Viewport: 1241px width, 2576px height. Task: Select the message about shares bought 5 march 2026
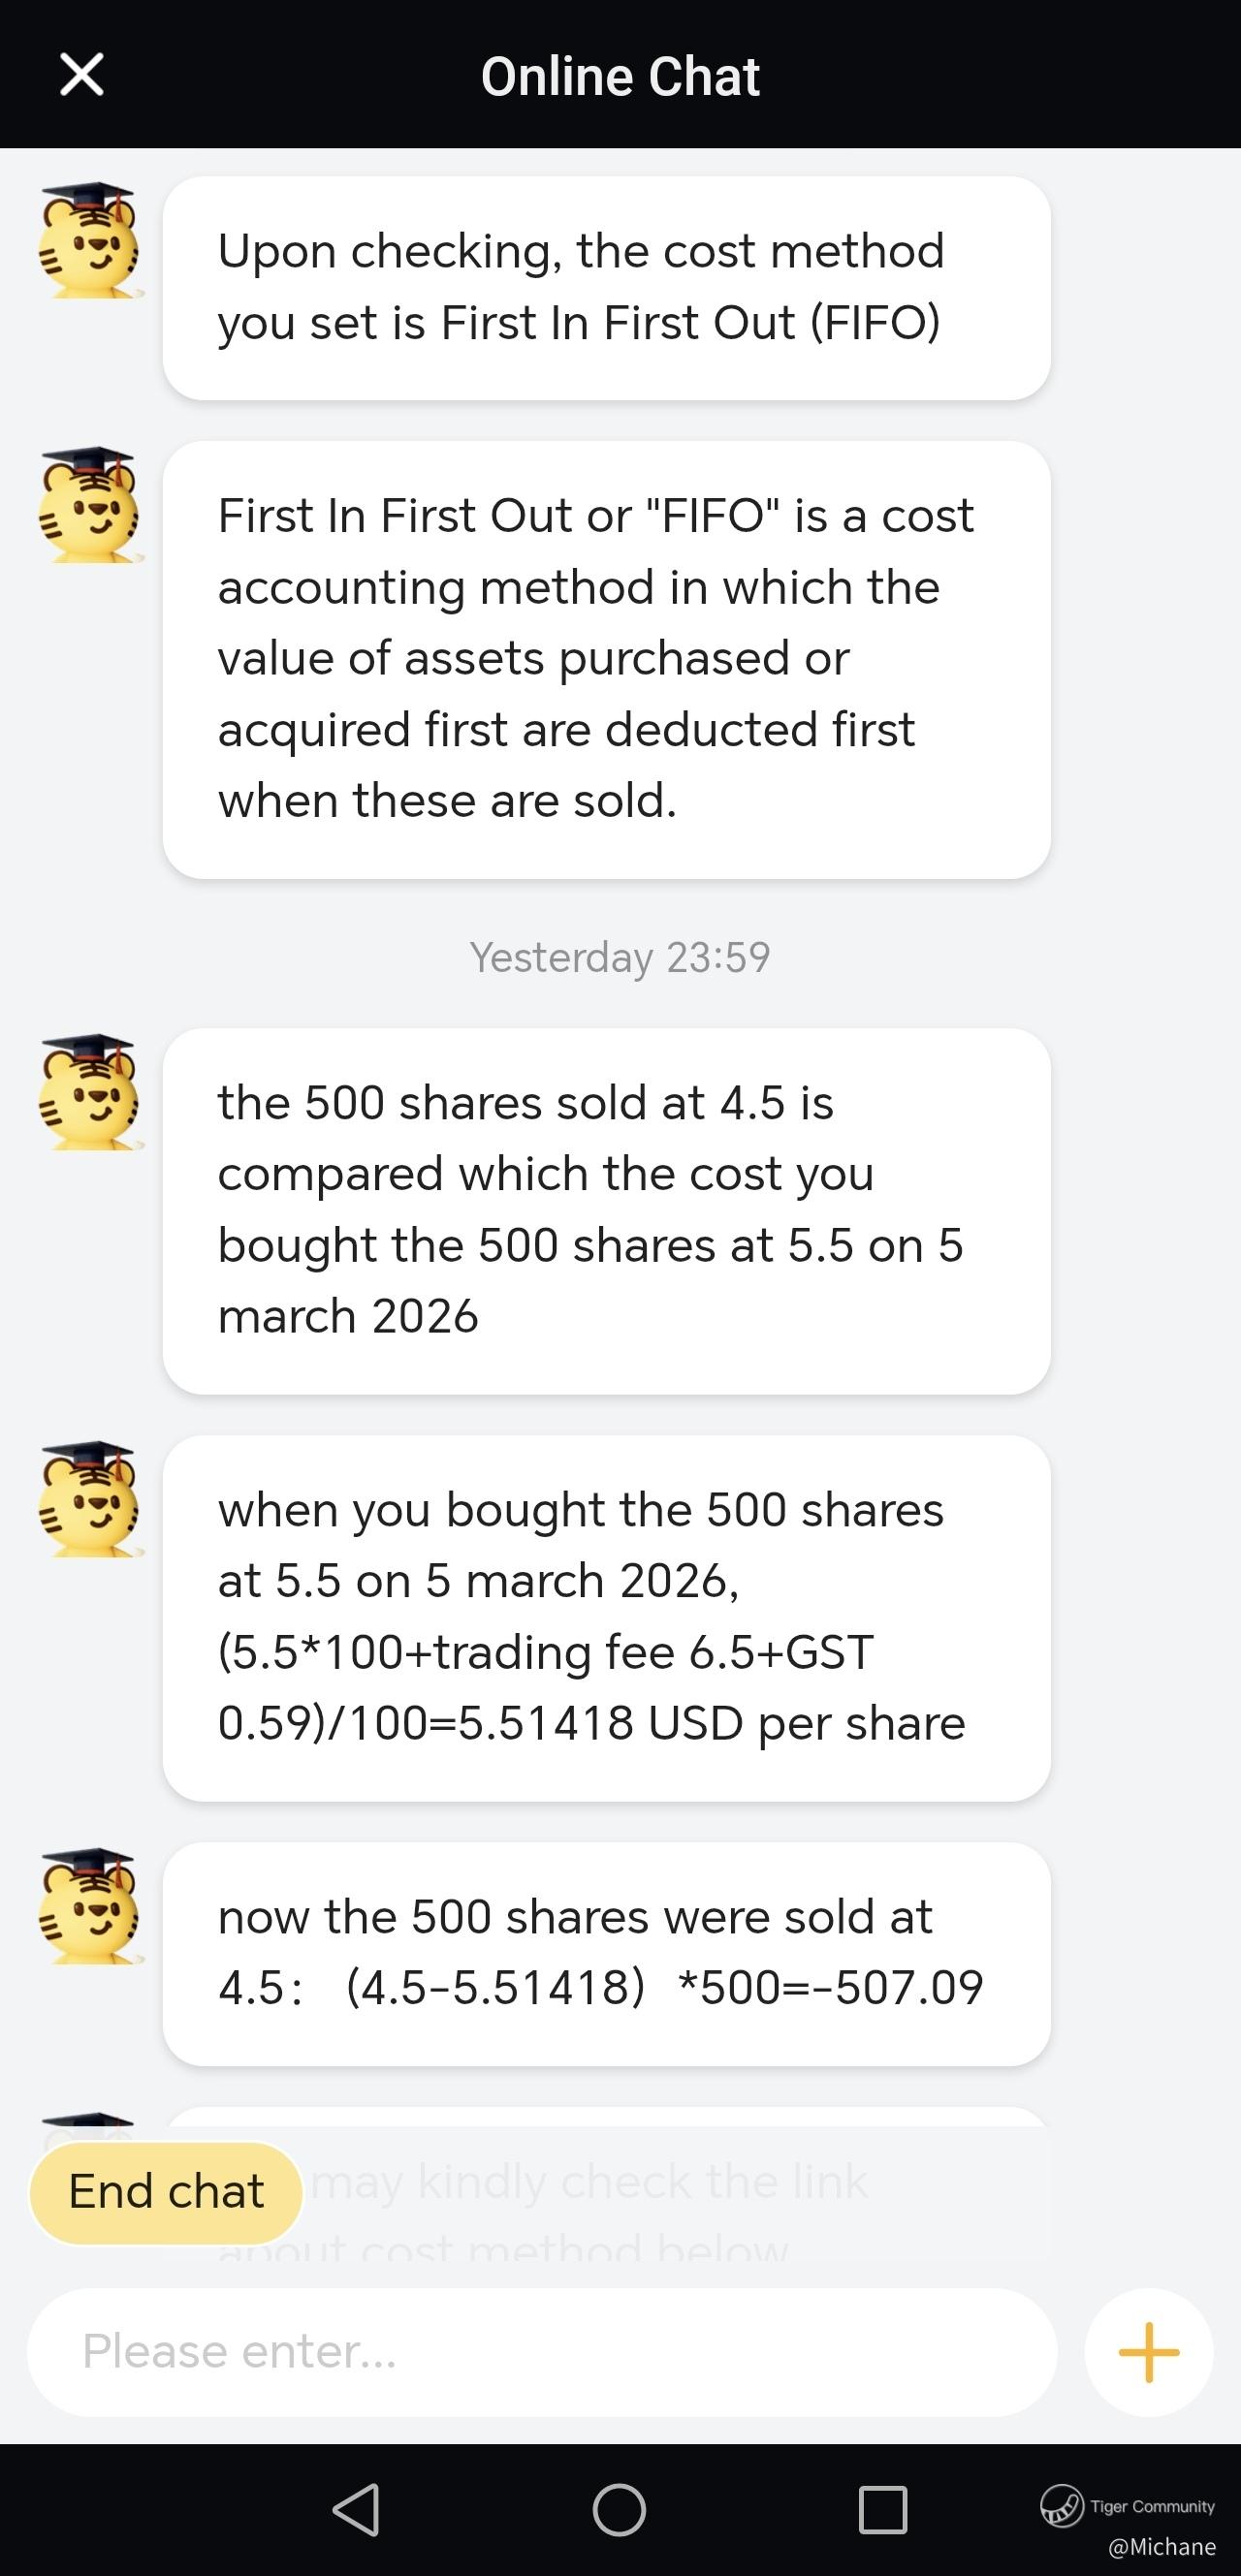pyautogui.click(x=606, y=1211)
